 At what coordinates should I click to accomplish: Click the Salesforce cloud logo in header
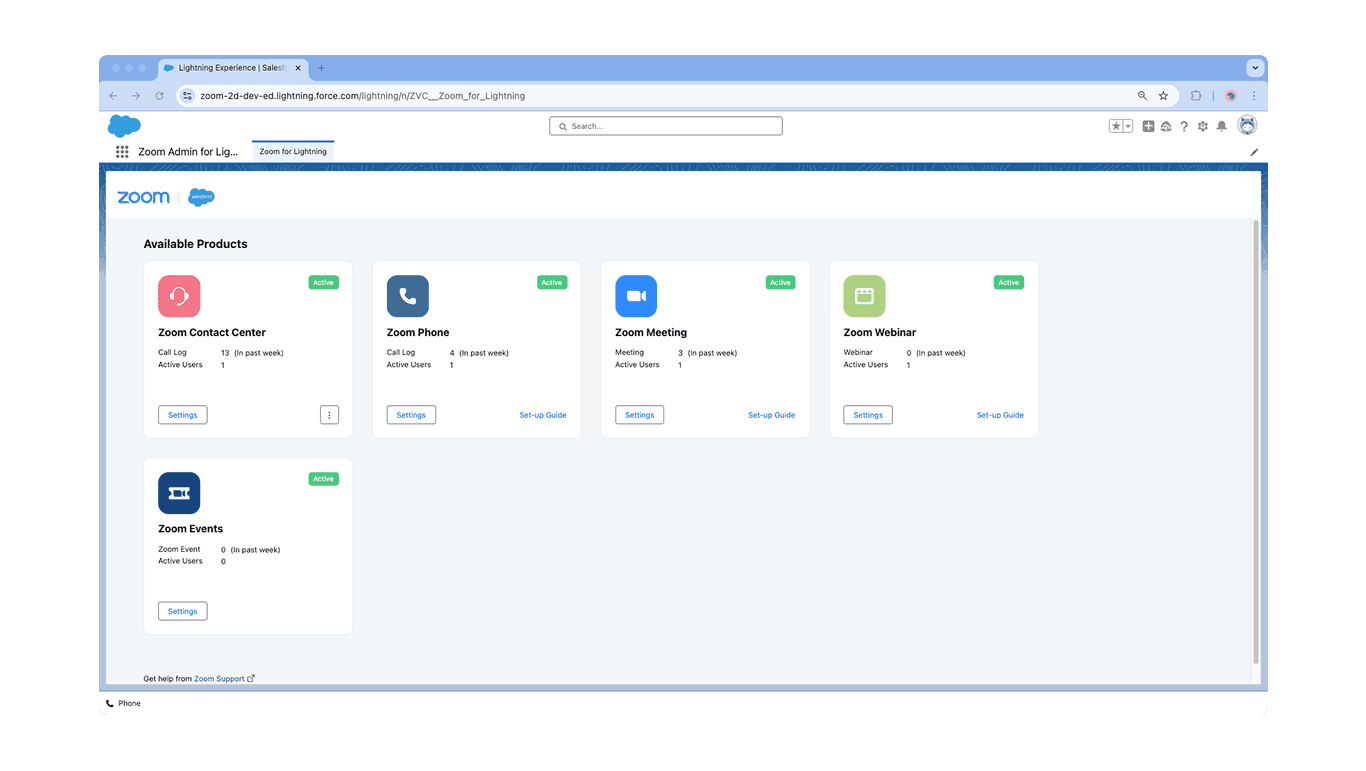124,126
